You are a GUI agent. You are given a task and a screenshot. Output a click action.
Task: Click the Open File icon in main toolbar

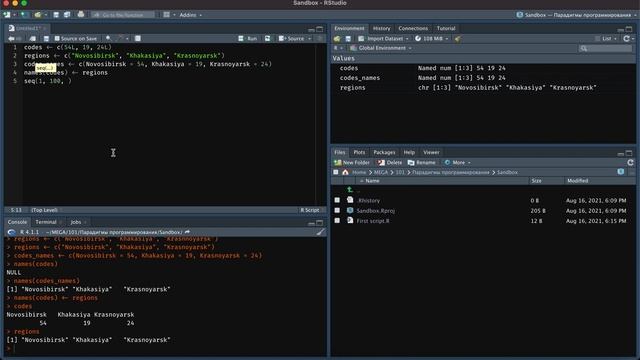tap(37, 15)
